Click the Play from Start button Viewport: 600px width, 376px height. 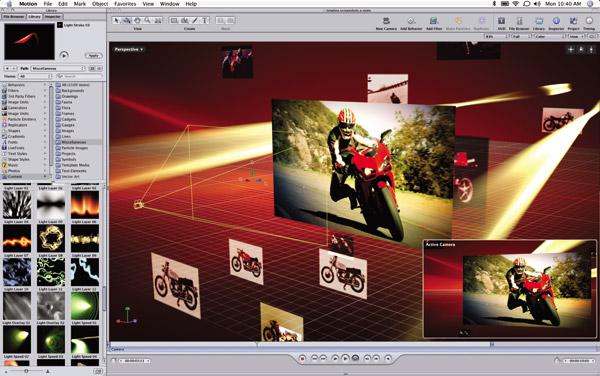pos(335,358)
